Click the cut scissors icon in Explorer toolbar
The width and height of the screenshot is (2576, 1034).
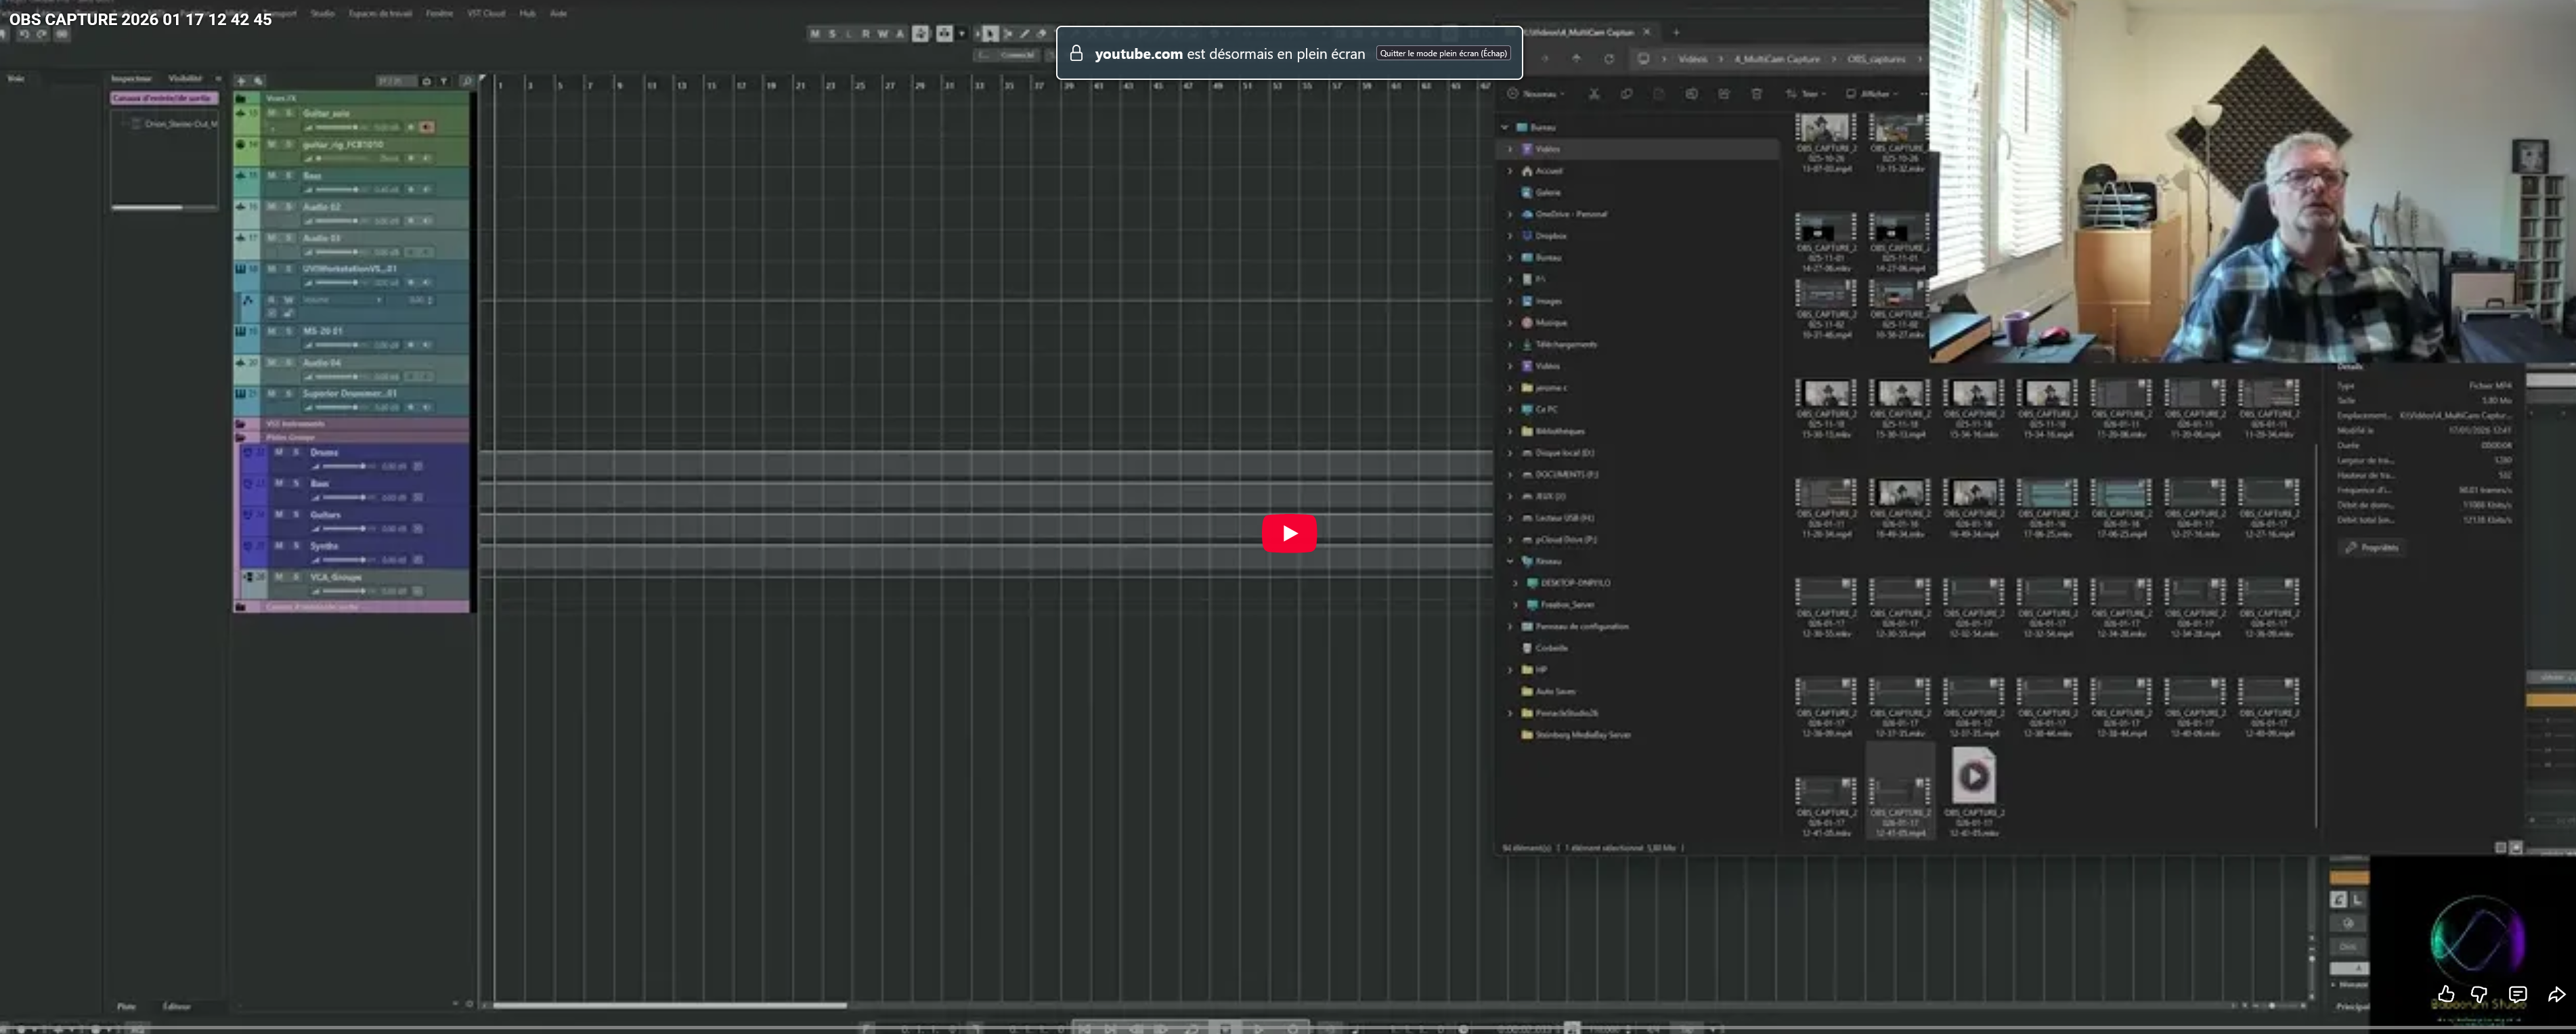1594,94
